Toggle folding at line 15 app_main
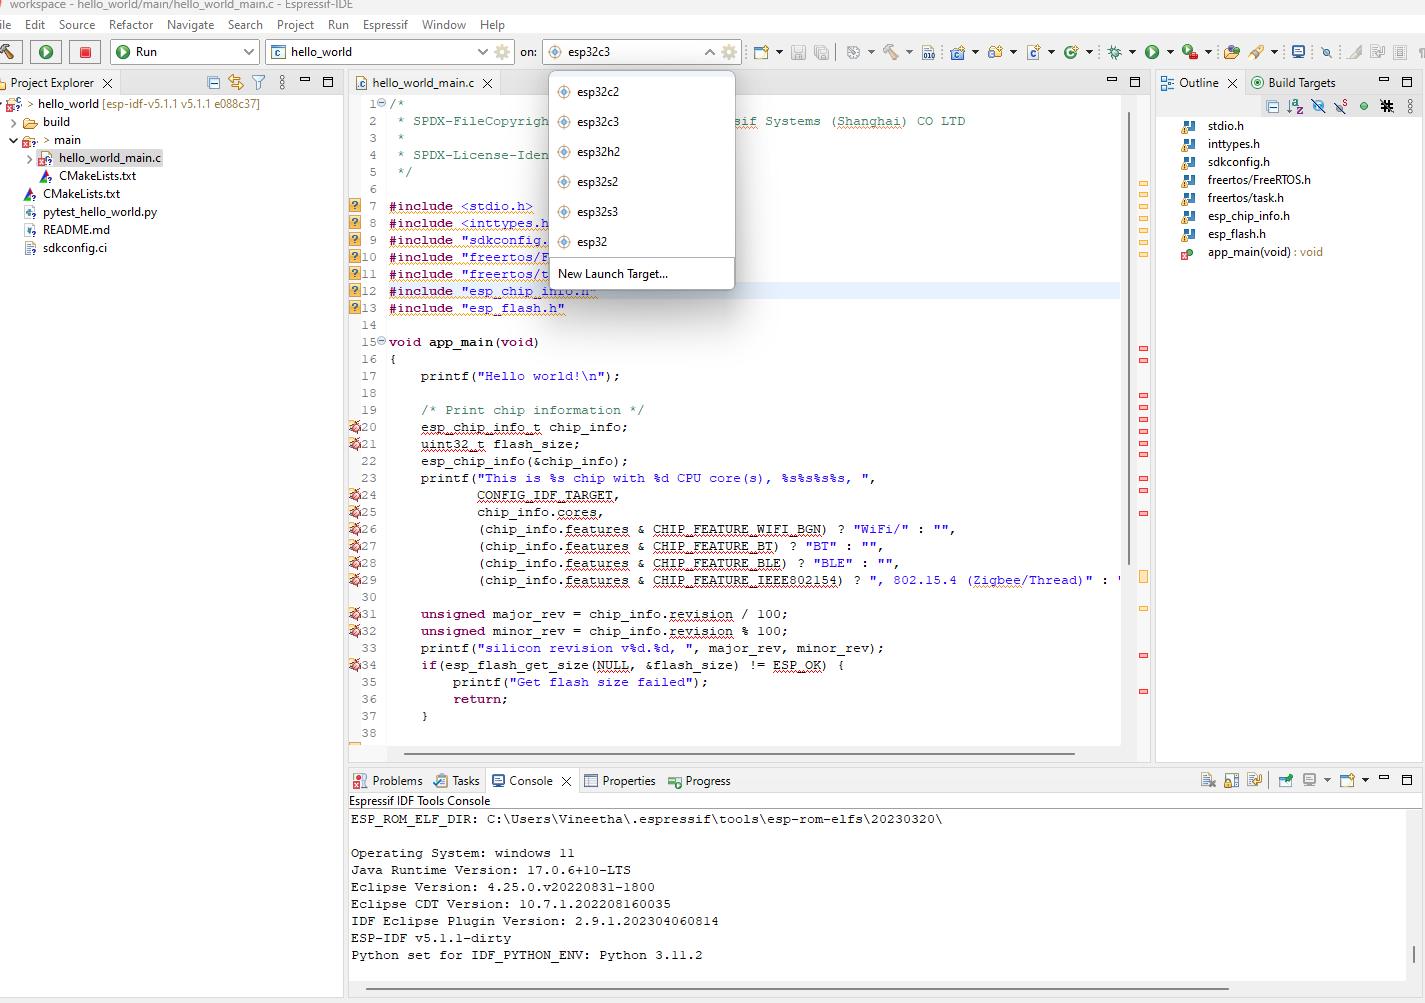This screenshot has width=1425, height=1003. coord(381,341)
